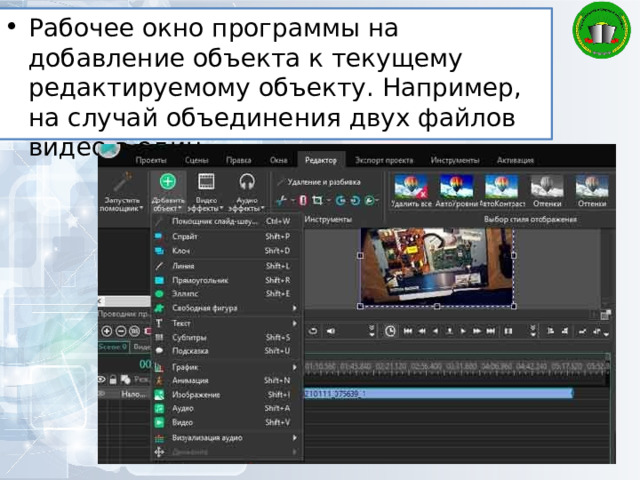Expand the Текст submenu

coord(227,323)
